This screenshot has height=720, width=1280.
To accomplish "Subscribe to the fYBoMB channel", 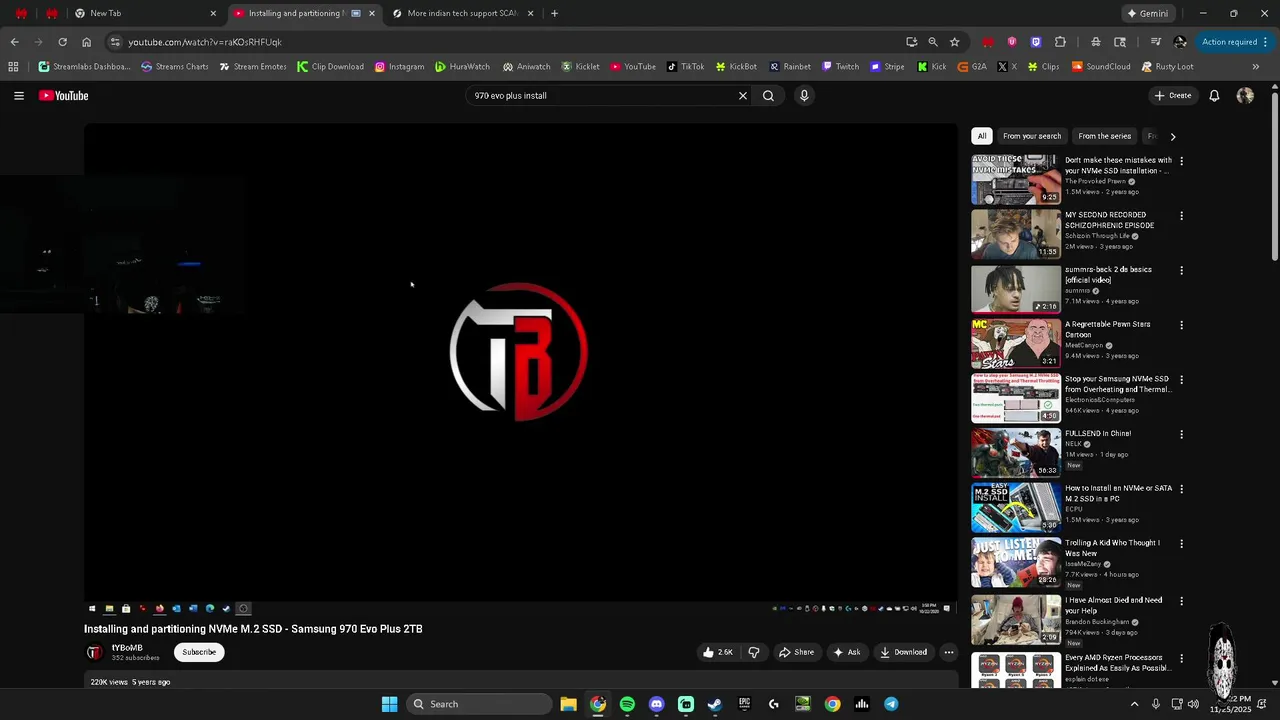I will click(x=199, y=652).
